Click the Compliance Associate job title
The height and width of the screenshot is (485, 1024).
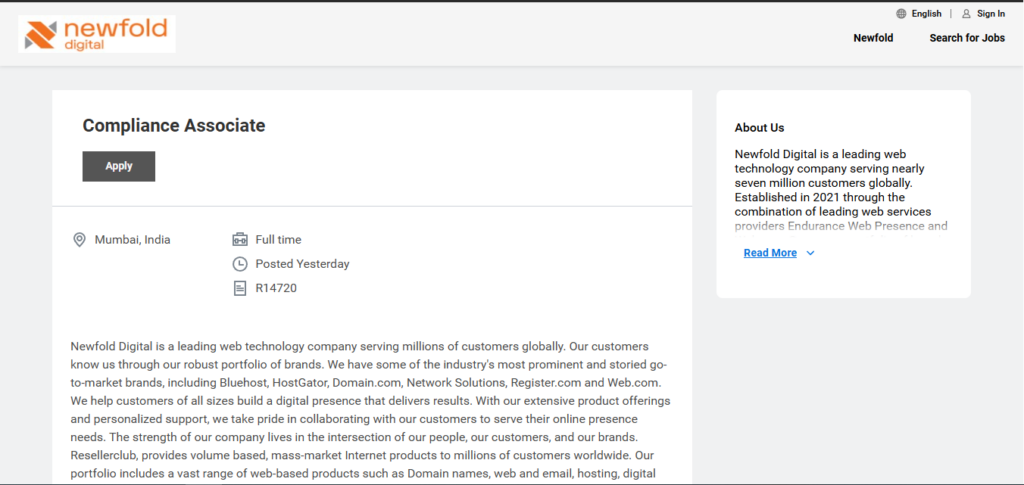[174, 125]
